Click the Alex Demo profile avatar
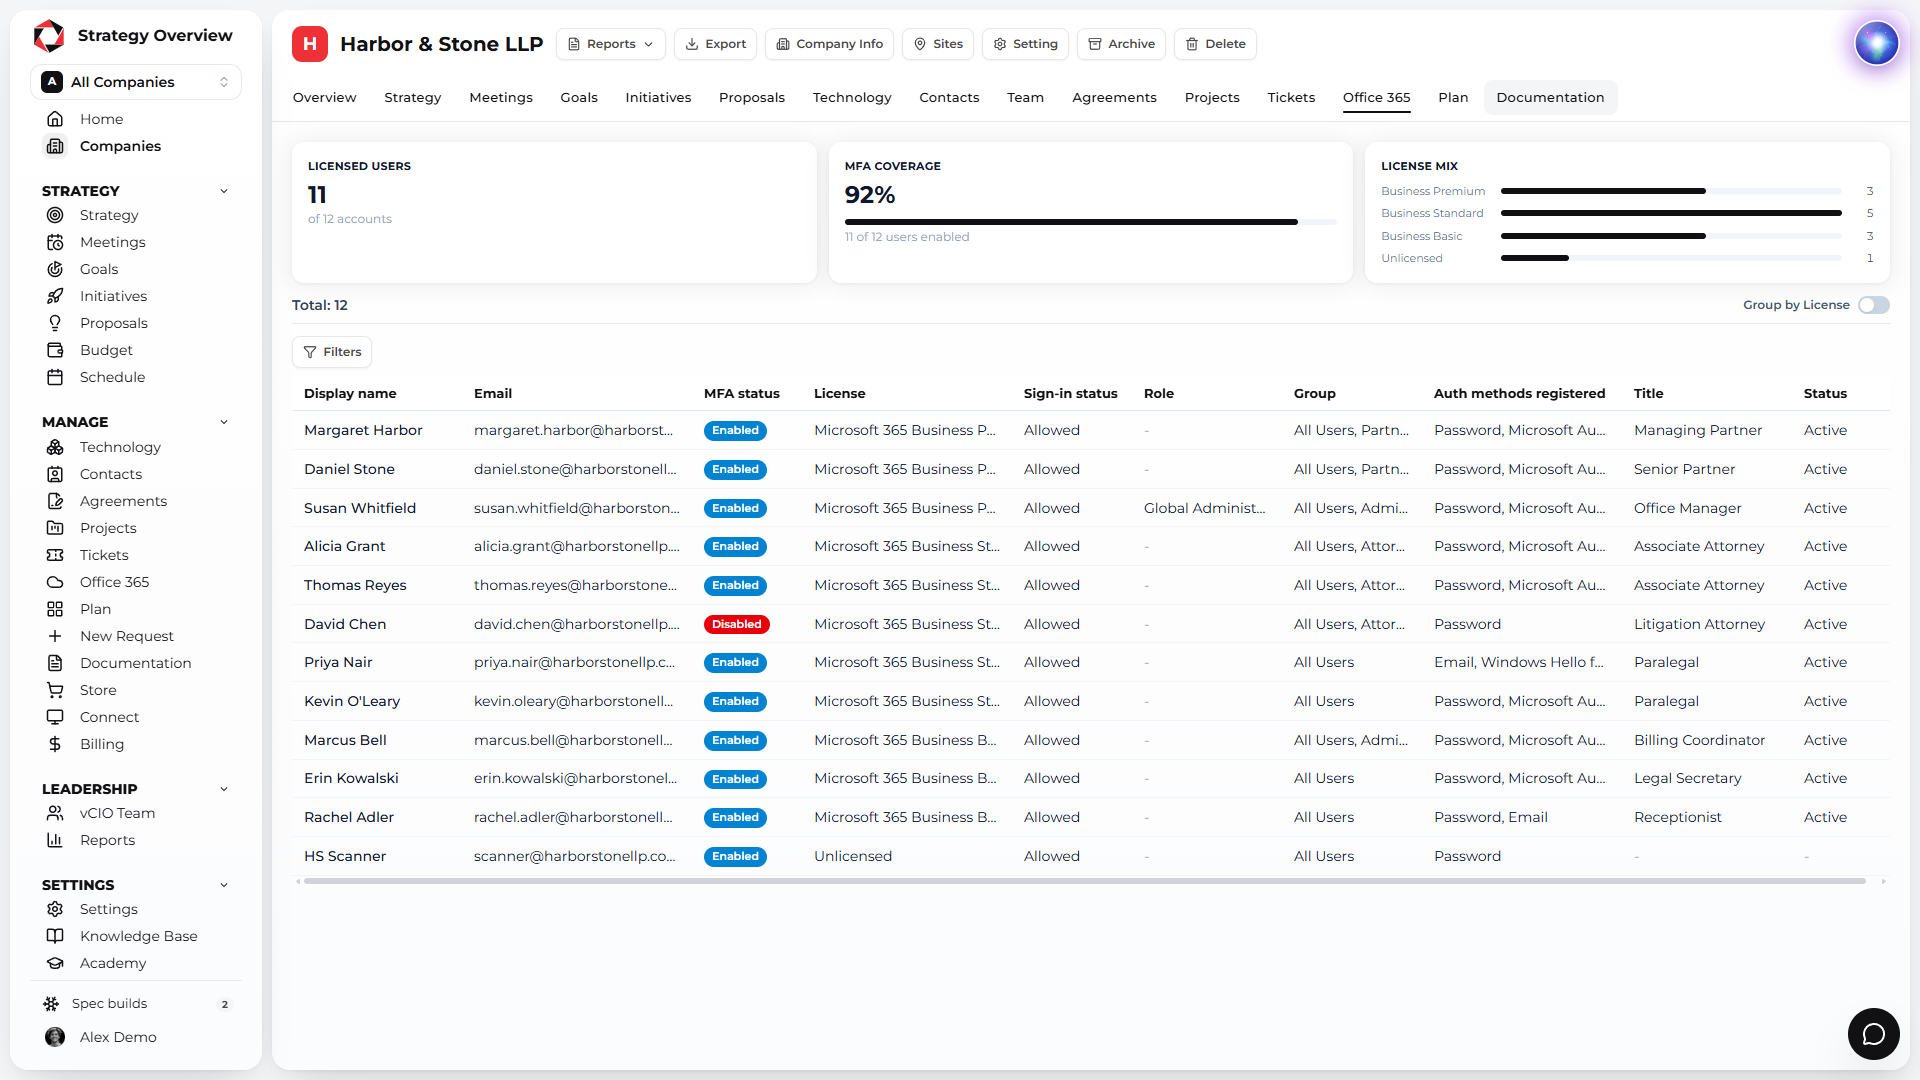The height and width of the screenshot is (1080, 1920). point(55,1037)
